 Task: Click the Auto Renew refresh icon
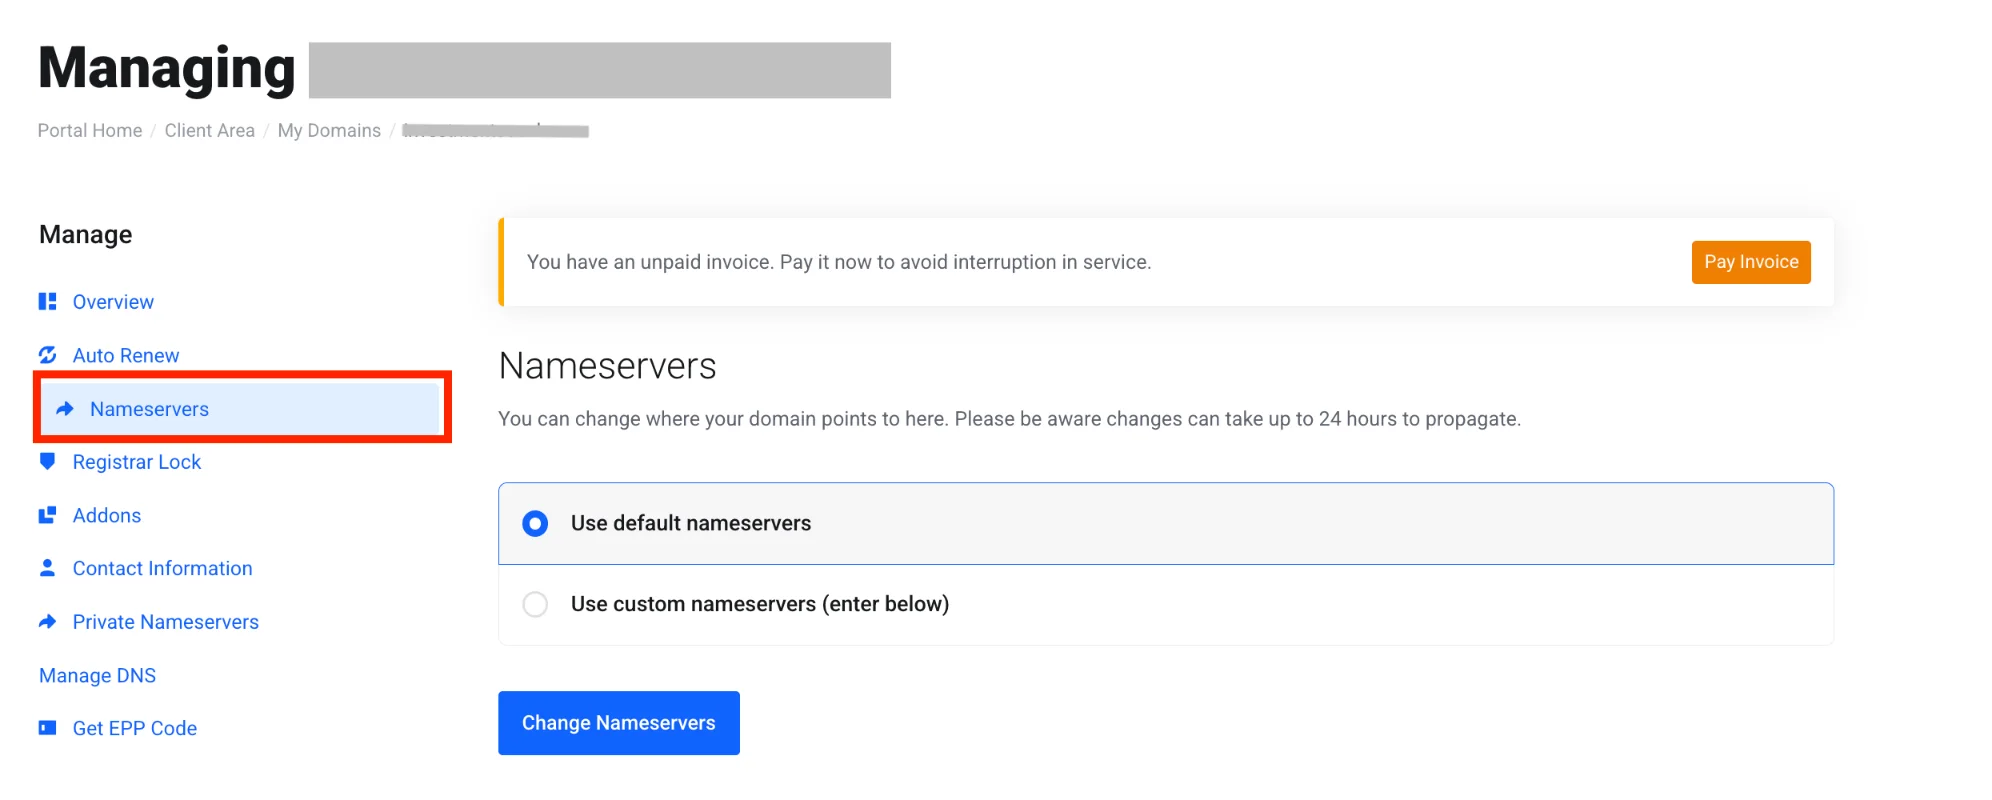coord(47,355)
